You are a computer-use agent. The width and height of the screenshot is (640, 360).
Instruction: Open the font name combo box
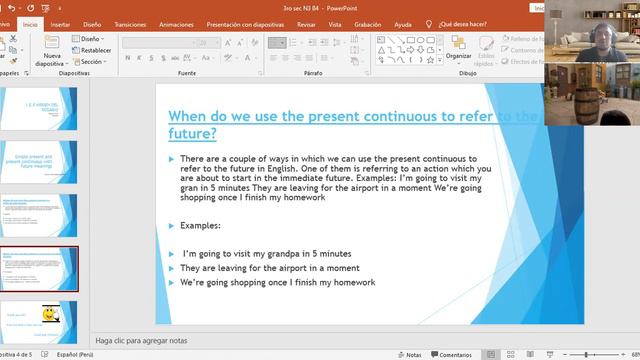159,42
